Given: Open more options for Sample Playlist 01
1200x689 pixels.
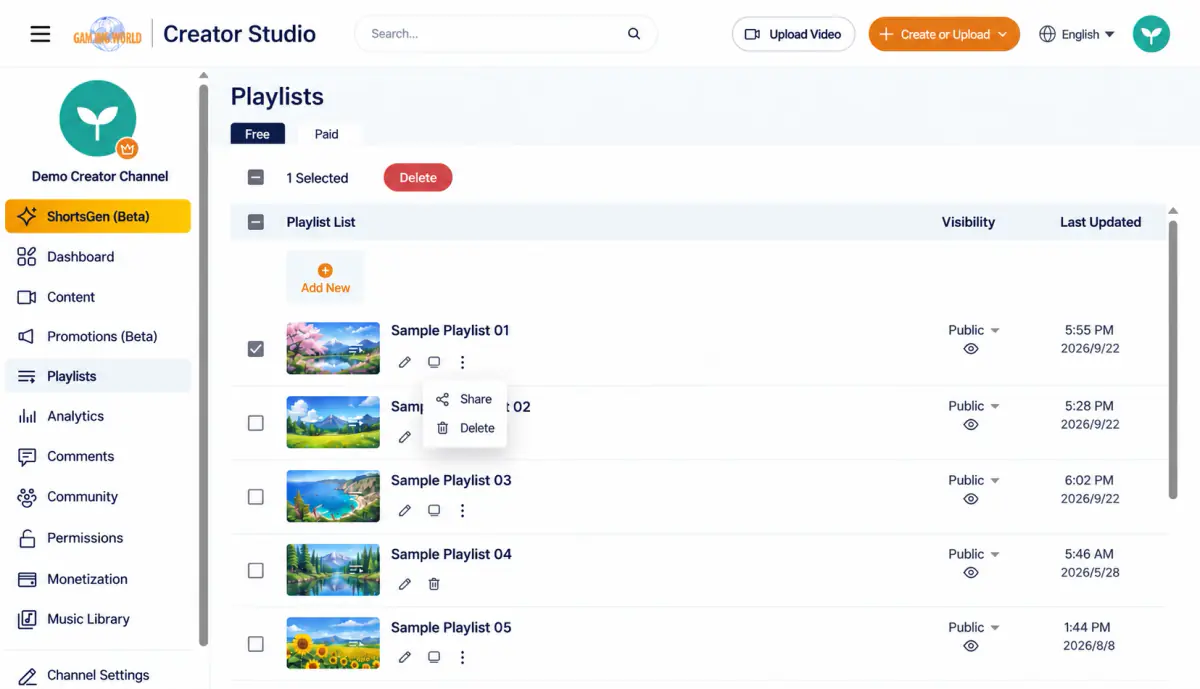Looking at the screenshot, I should [462, 362].
